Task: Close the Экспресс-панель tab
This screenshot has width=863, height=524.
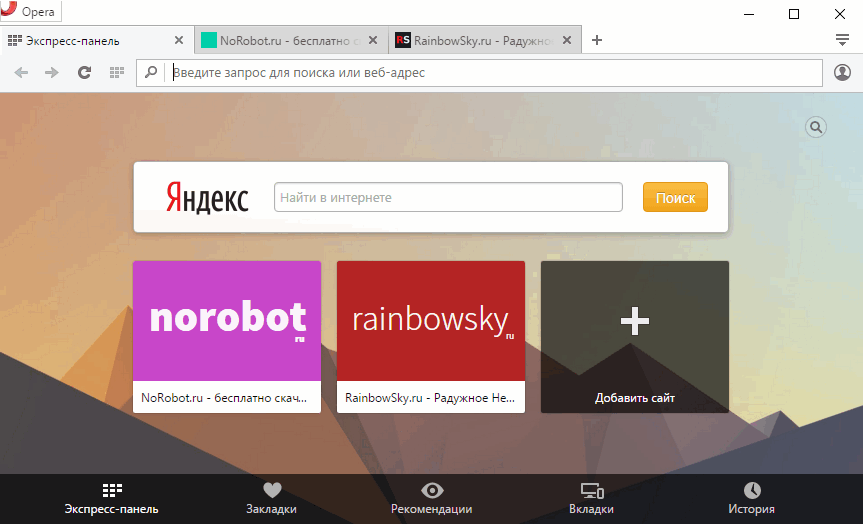Action: (x=179, y=40)
